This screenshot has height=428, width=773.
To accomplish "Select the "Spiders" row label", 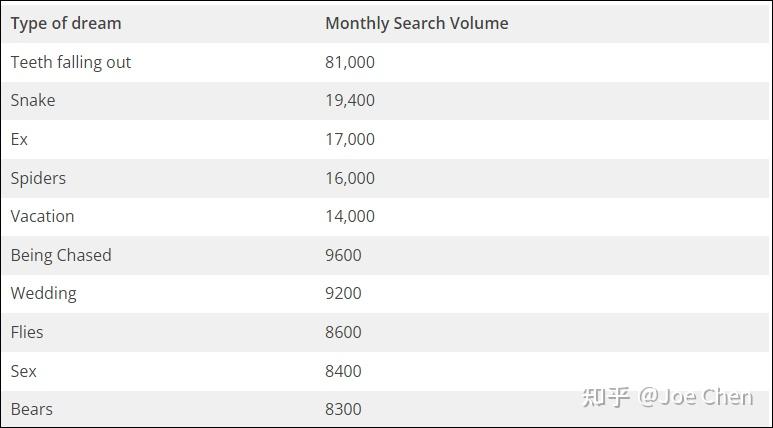I will click(x=38, y=178).
